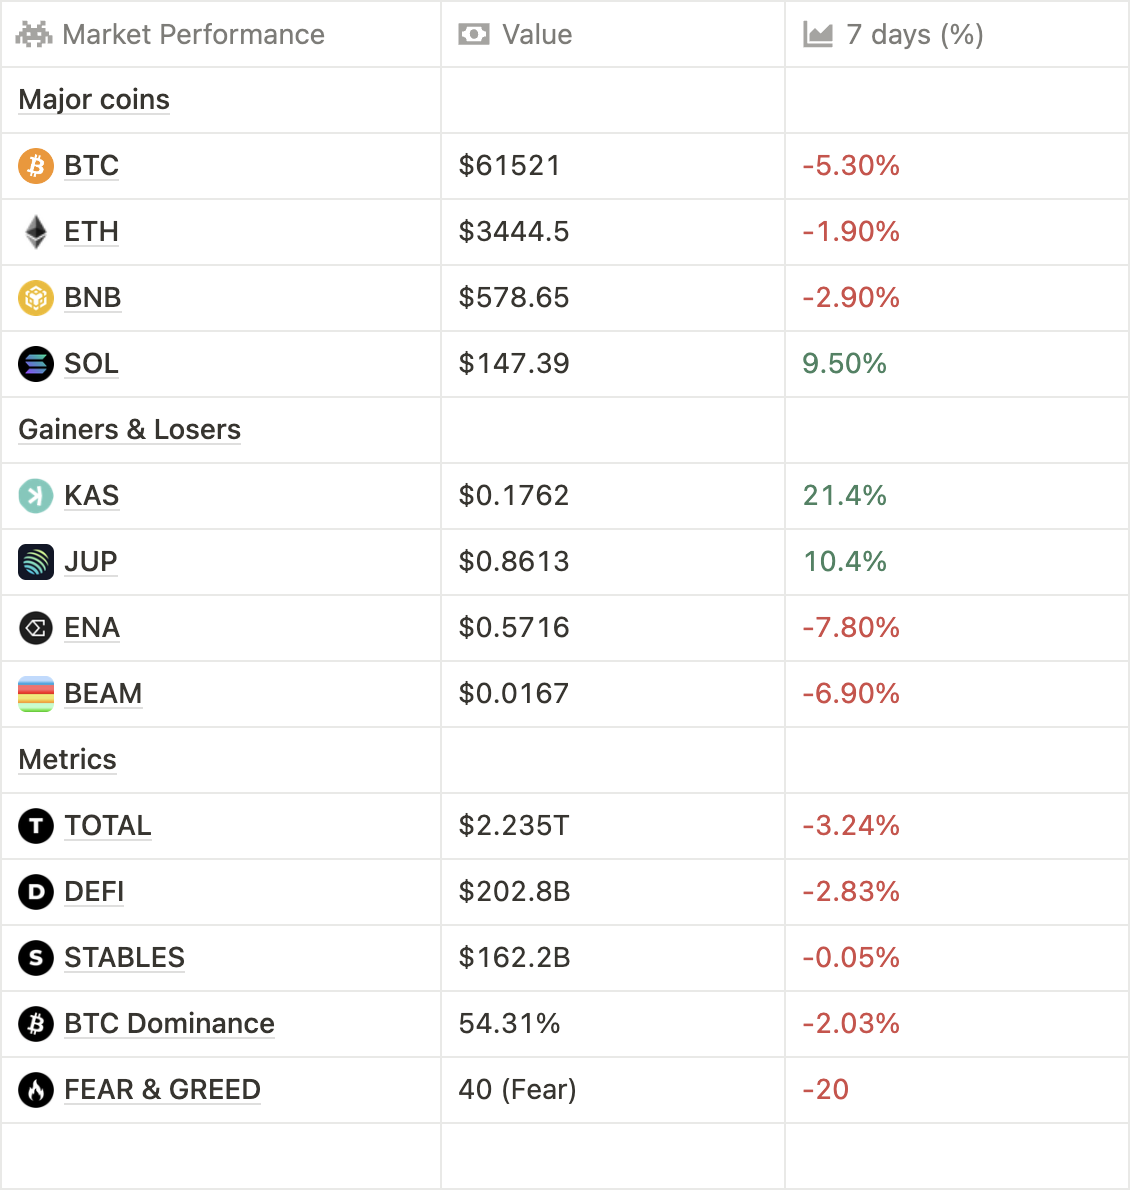Image resolution: width=1130 pixels, height=1190 pixels.
Task: Click the BEAM rainbow stripe icon
Action: (x=36, y=694)
